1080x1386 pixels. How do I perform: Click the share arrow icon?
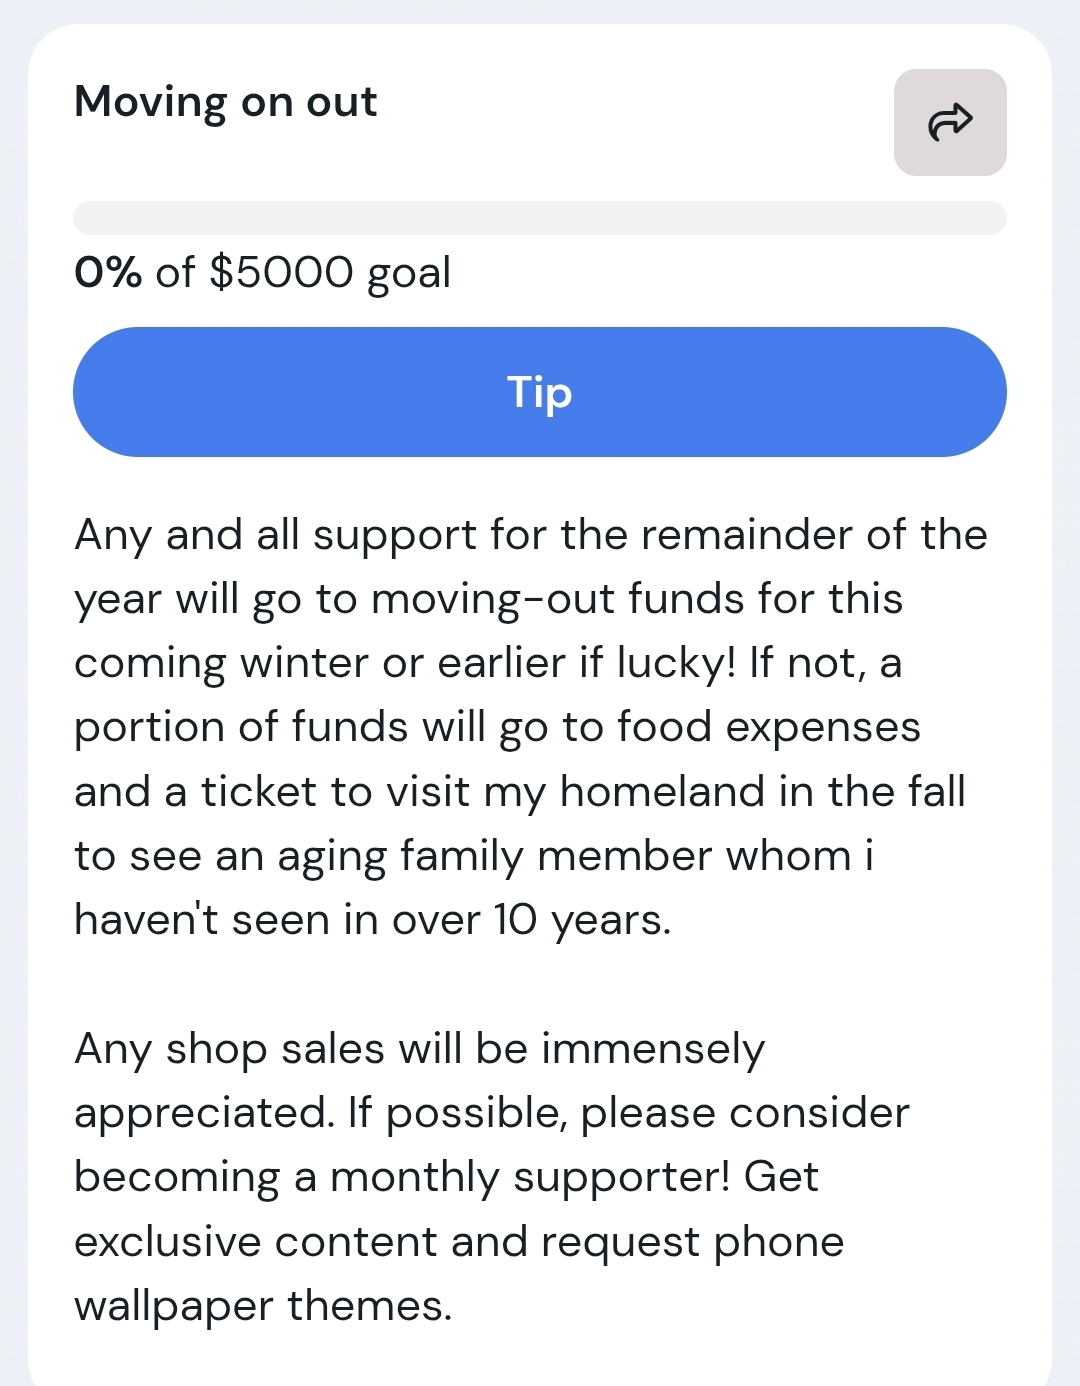pos(950,123)
